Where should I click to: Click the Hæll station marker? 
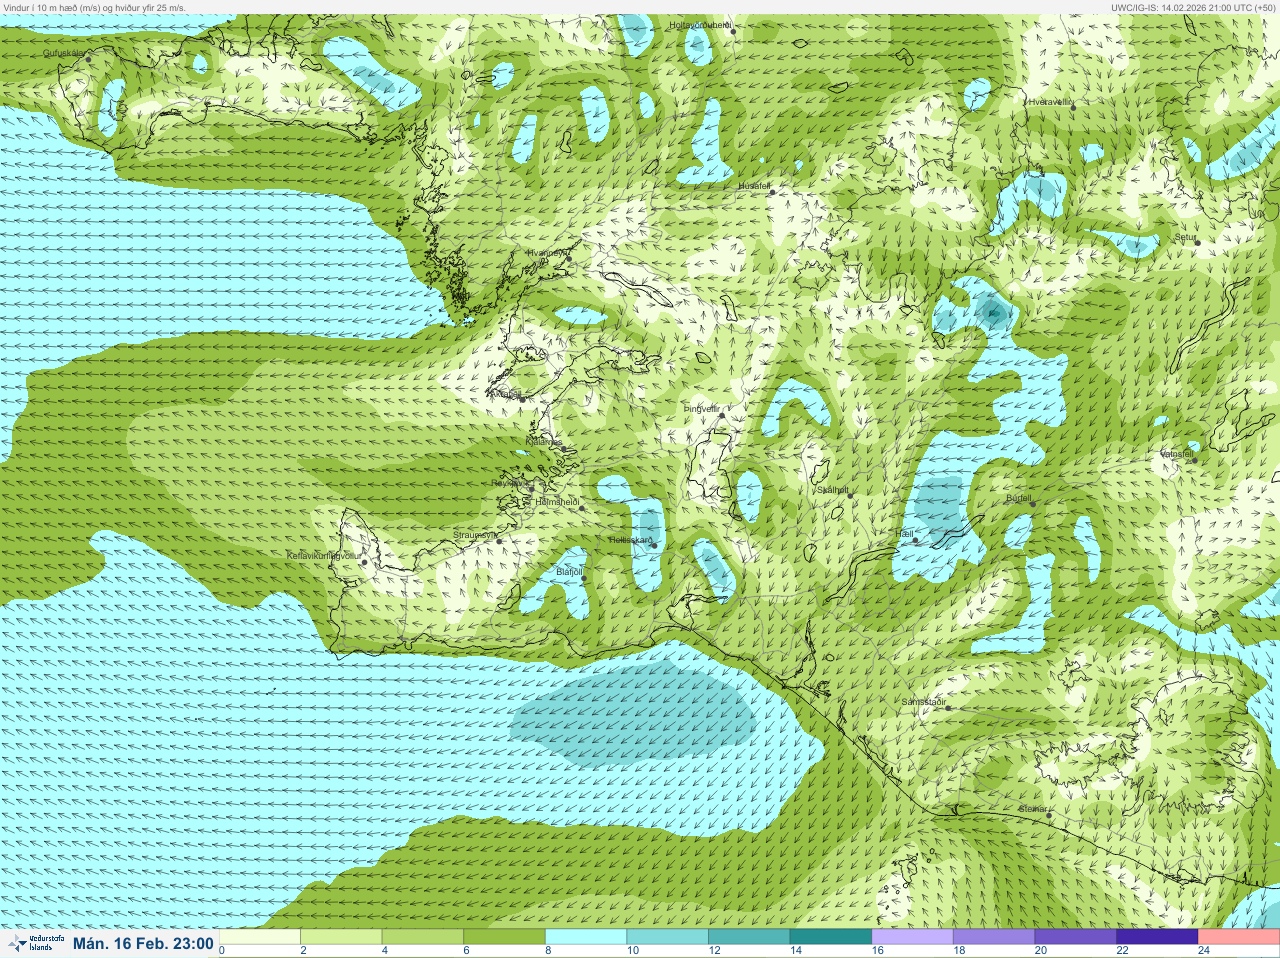point(915,541)
